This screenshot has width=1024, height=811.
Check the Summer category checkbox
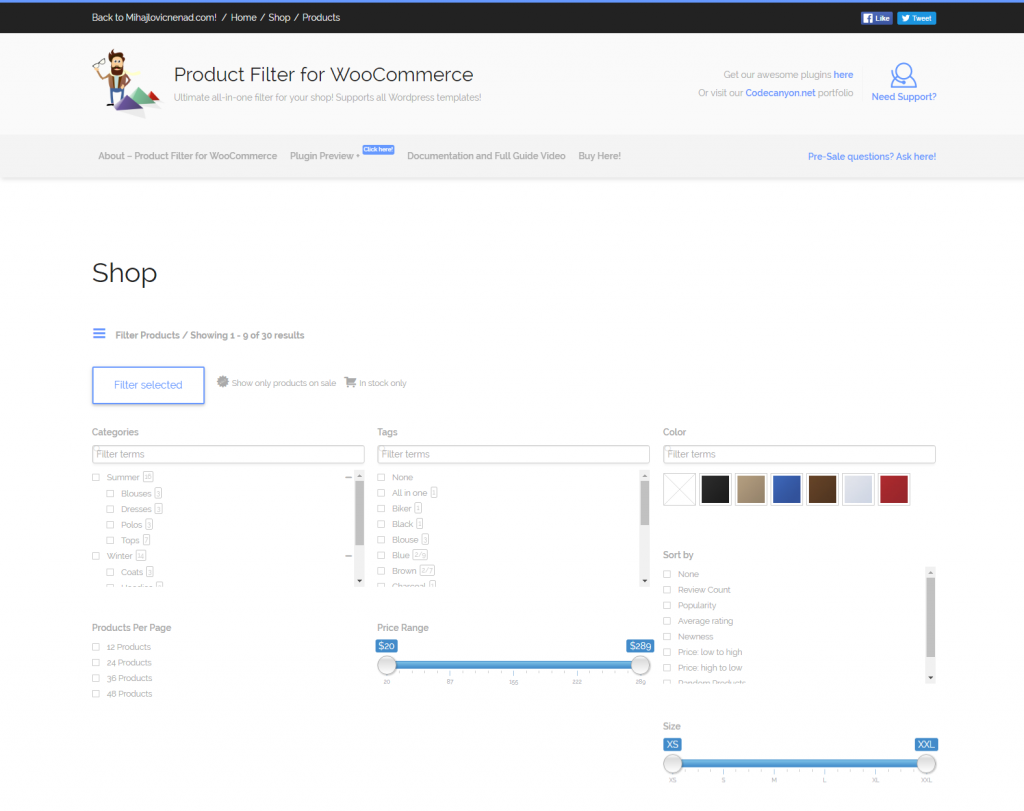click(x=96, y=477)
